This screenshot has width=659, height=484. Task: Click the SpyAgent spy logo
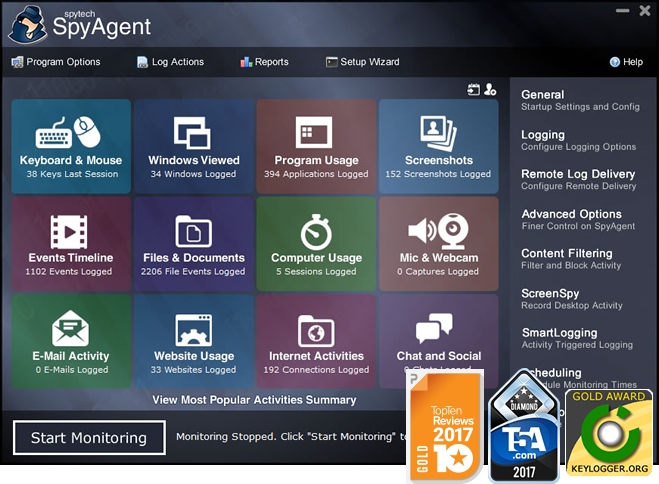pos(27,25)
